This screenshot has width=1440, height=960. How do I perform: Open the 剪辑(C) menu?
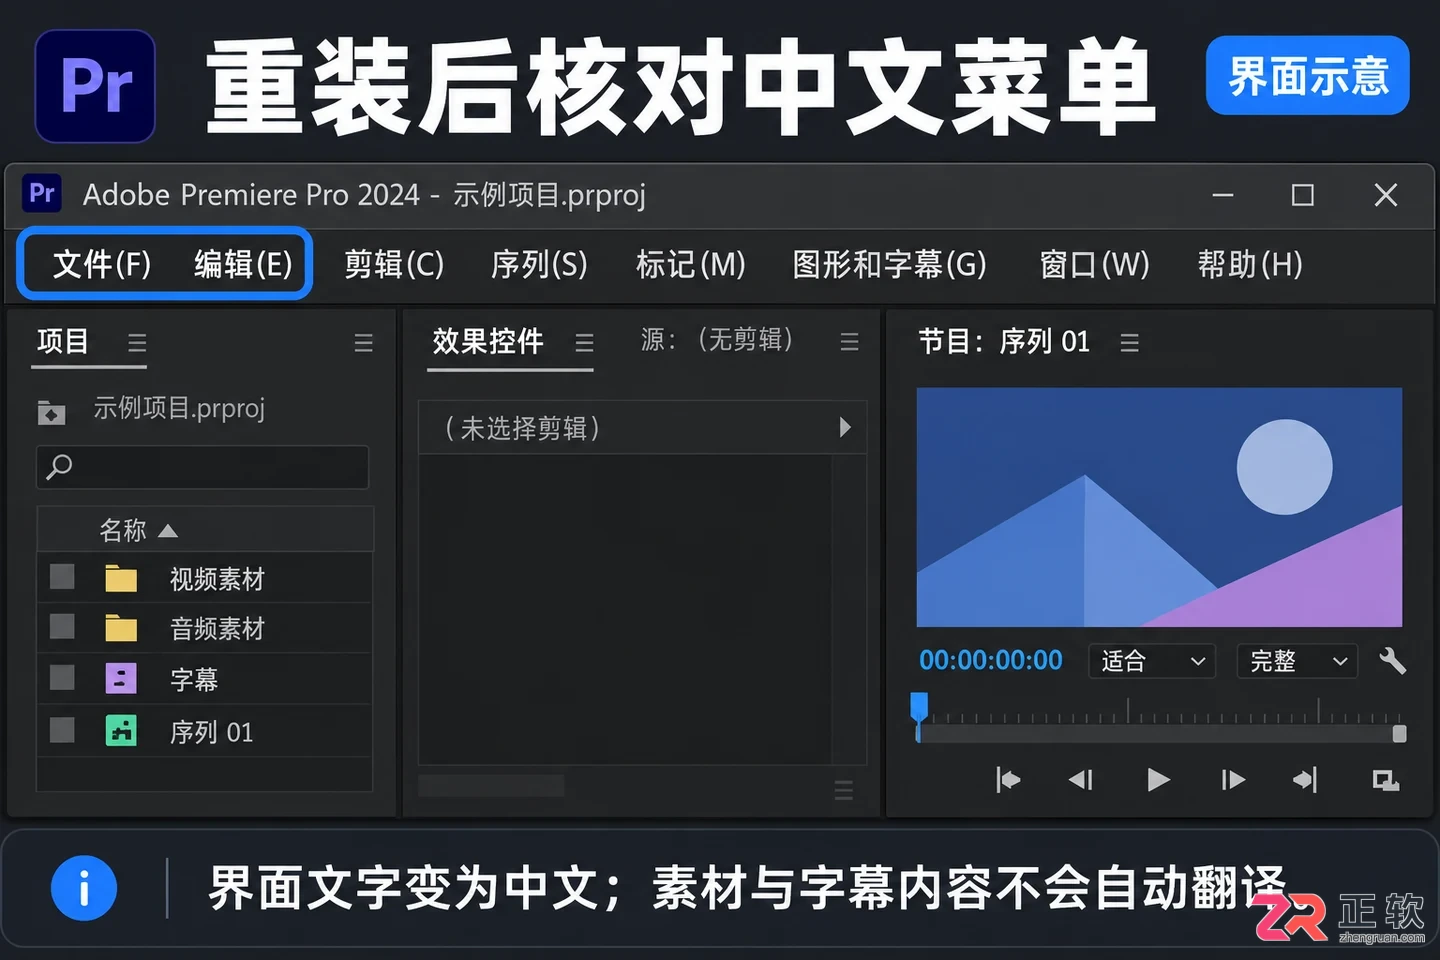coord(394,264)
